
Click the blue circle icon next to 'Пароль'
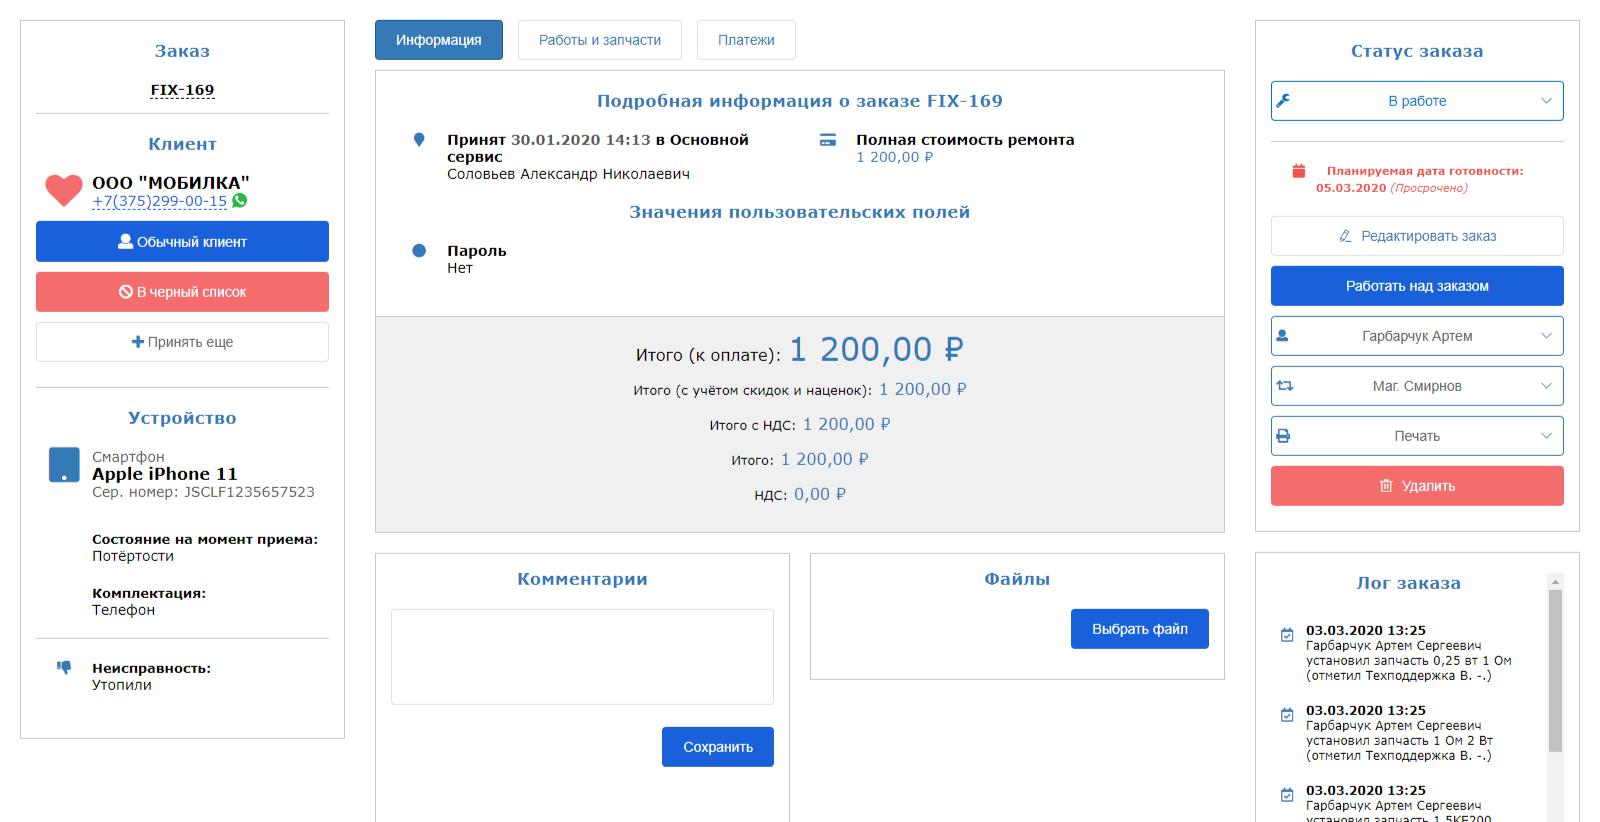[x=419, y=251]
